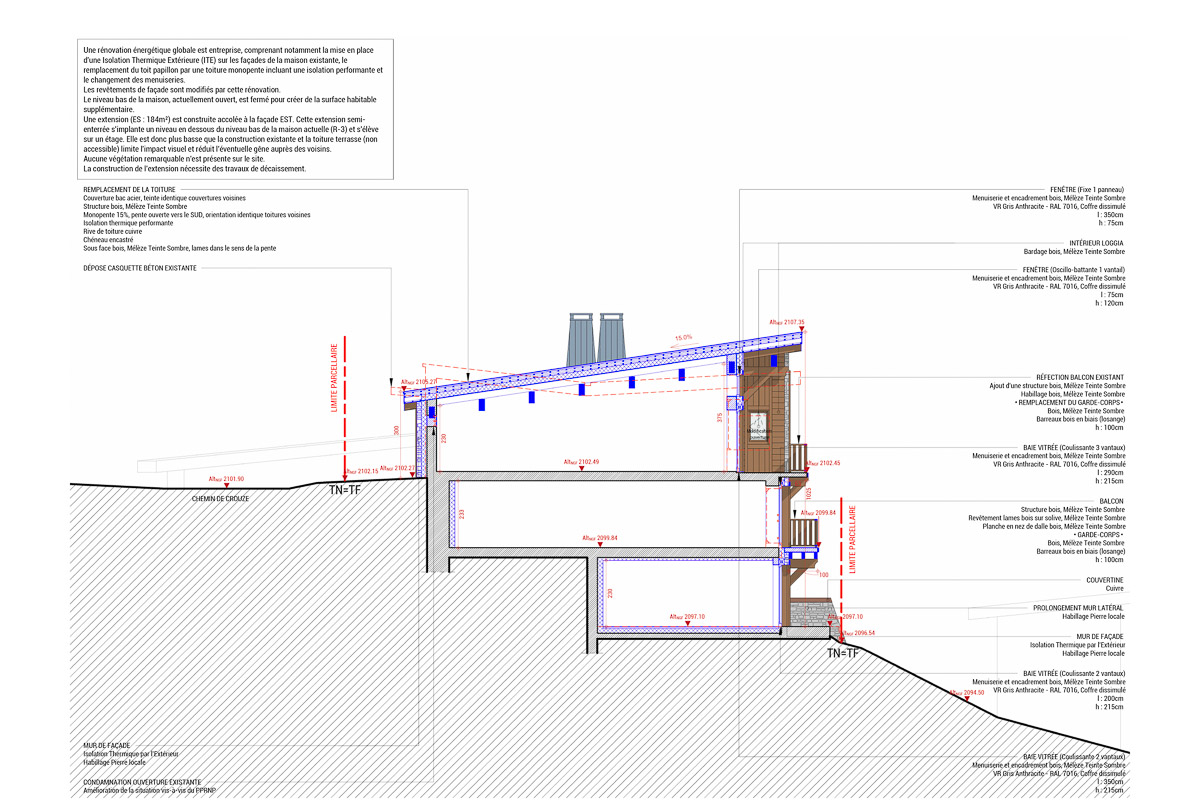Select the 'travaux de décaissement' closing sentence
This screenshot has width=1200, height=800.
pyautogui.click(x=194, y=169)
